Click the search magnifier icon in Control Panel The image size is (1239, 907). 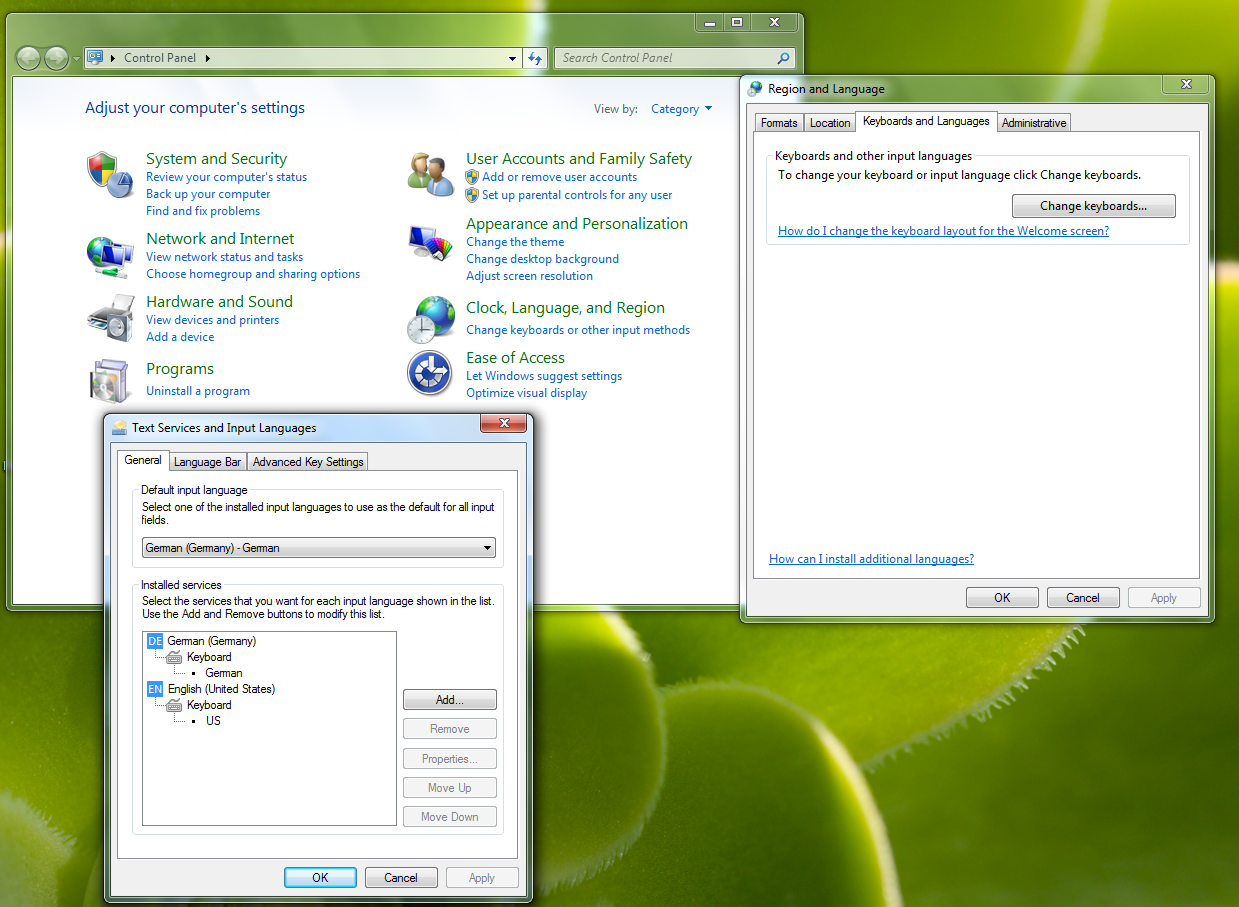click(x=783, y=58)
